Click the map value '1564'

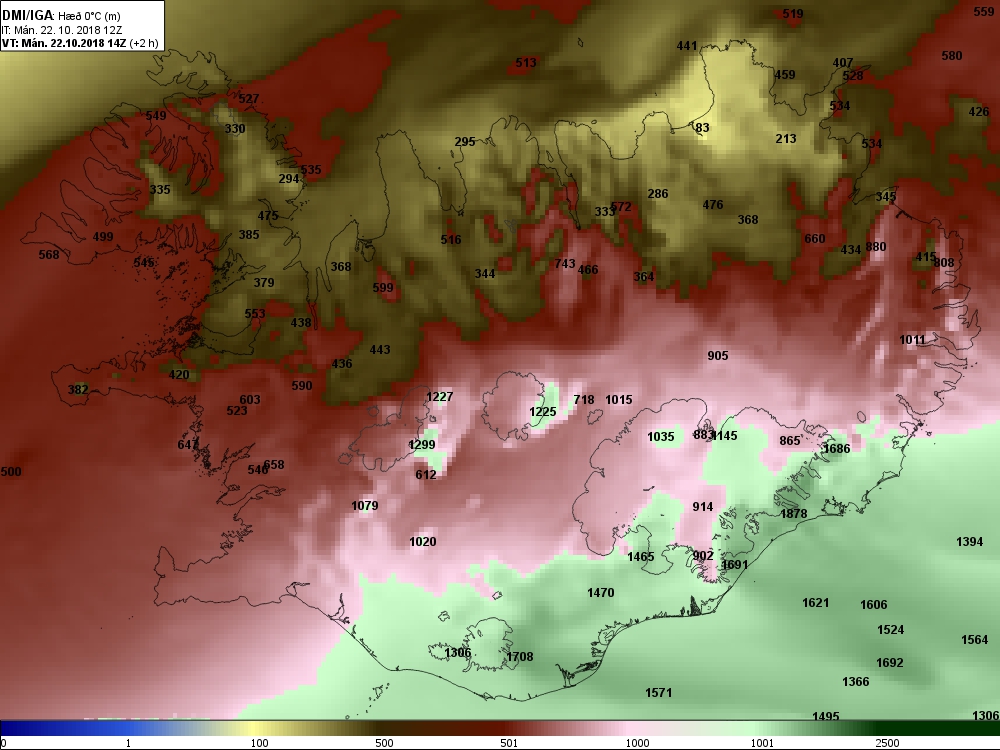974,640
